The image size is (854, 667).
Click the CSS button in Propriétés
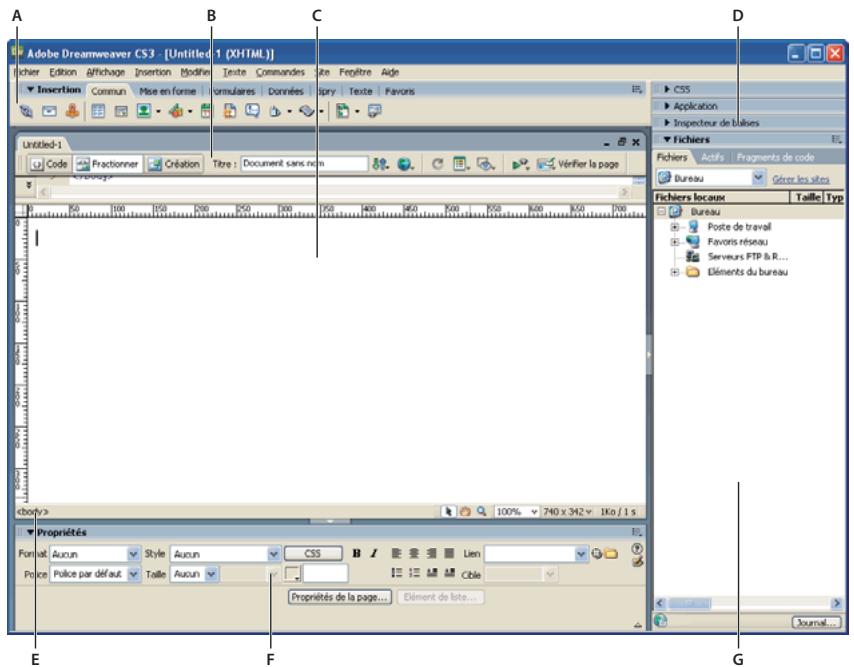point(313,553)
